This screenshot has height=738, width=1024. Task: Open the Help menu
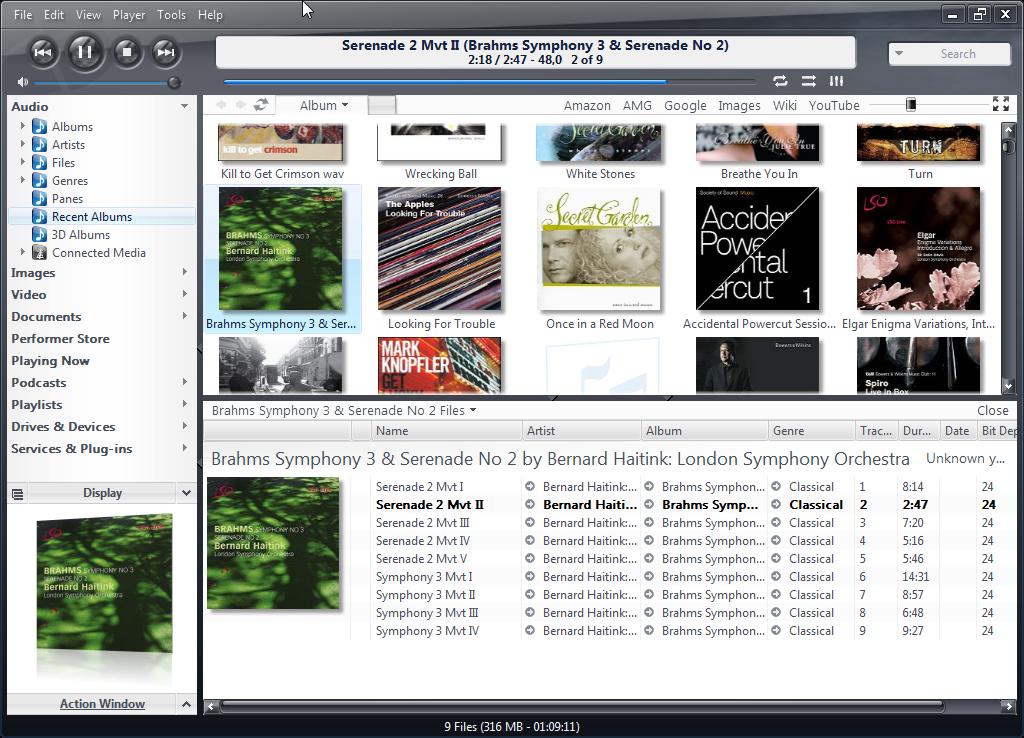pos(210,14)
